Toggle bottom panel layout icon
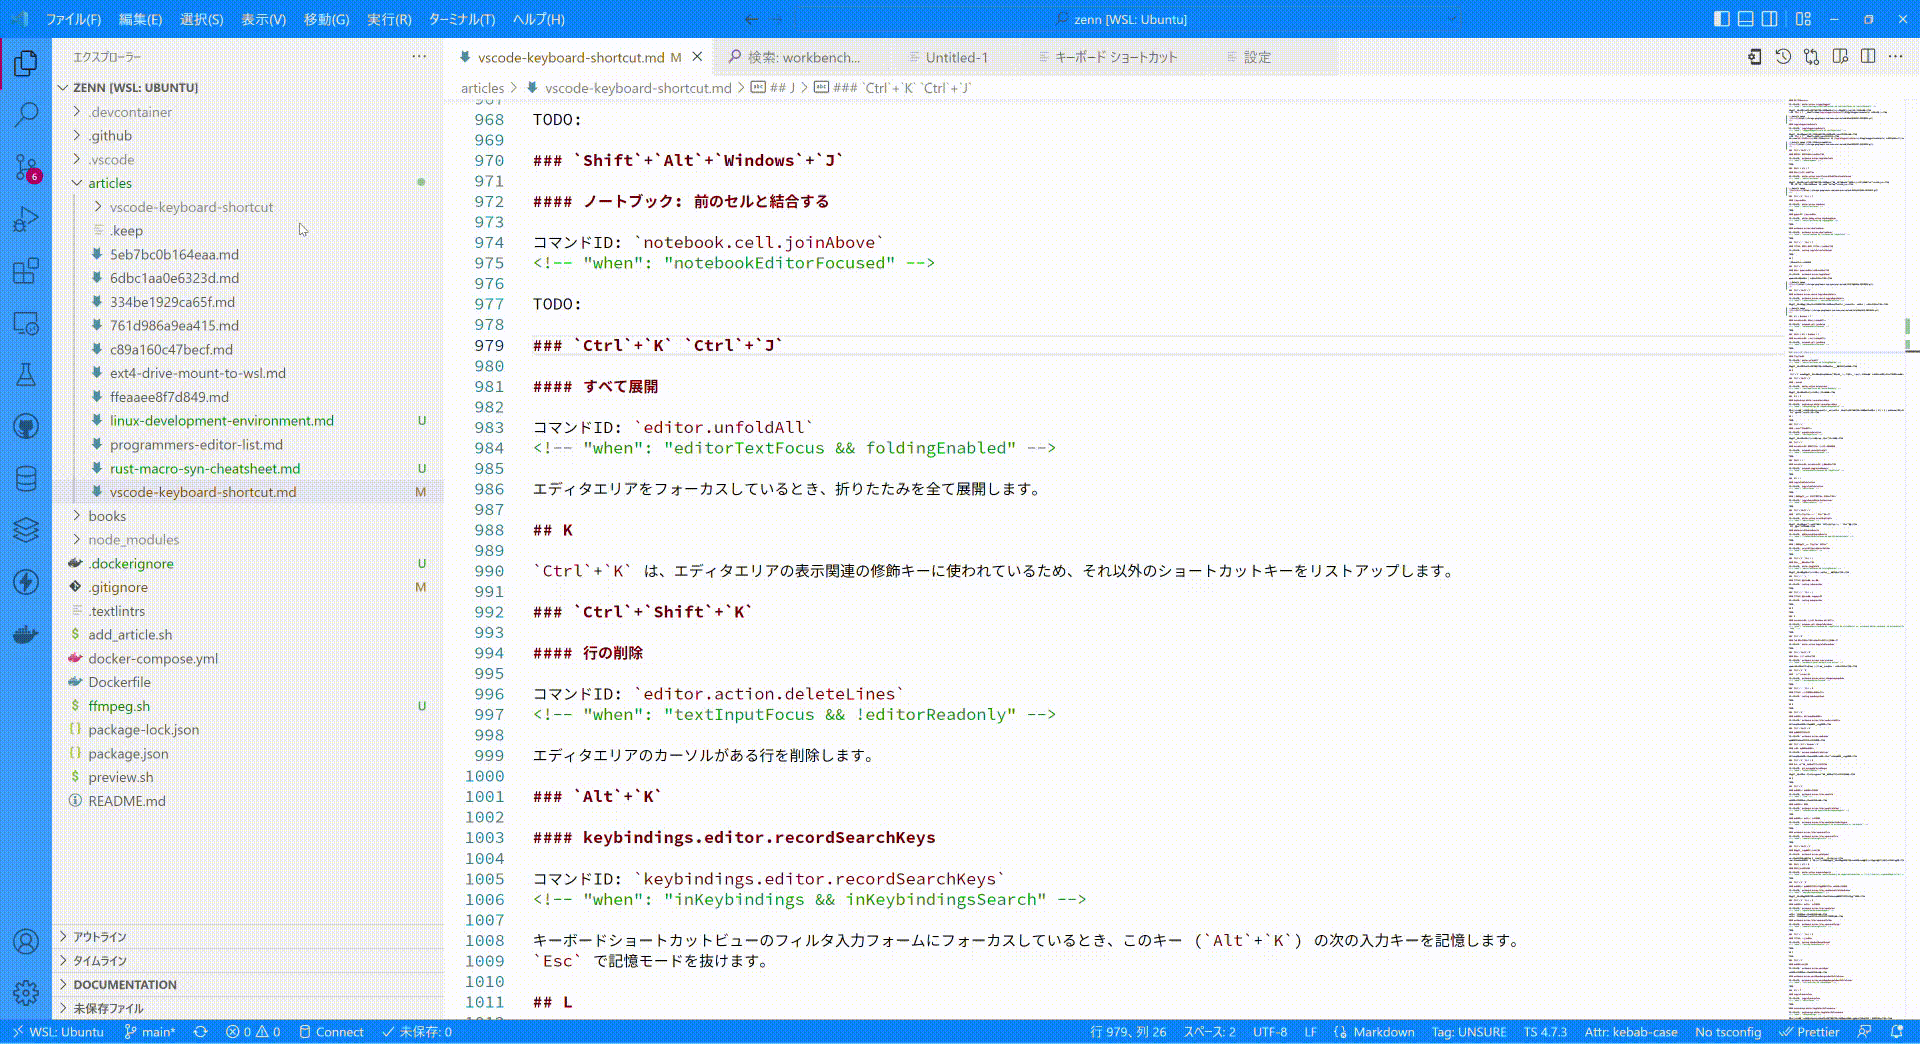 pos(1745,19)
